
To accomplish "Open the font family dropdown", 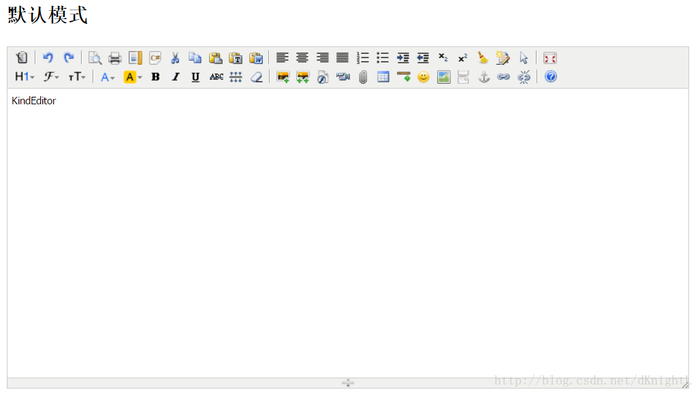I will [51, 77].
